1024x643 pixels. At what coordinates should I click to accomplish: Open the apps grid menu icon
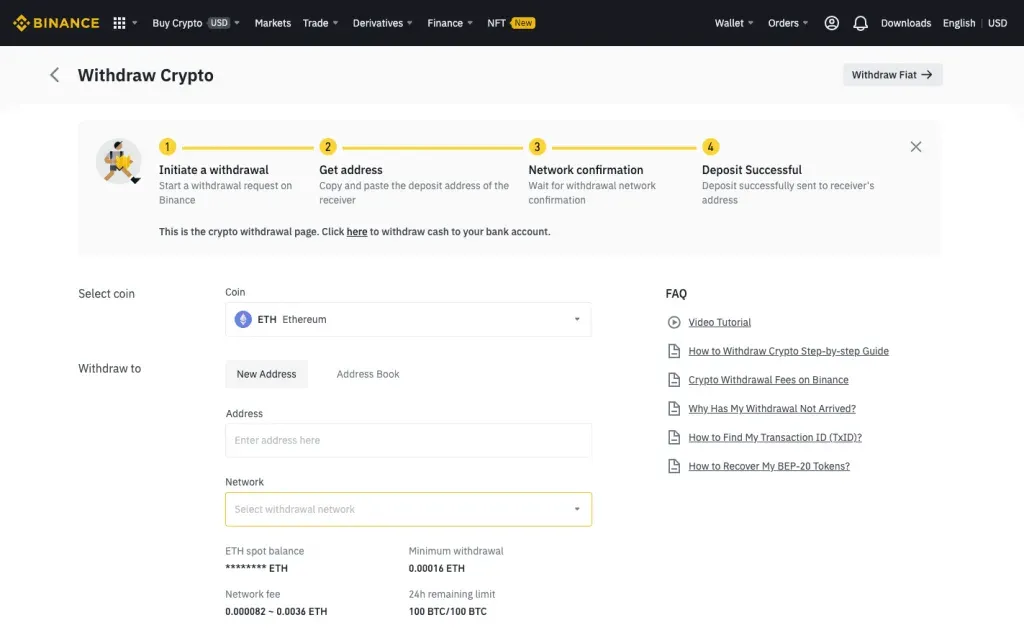click(x=119, y=23)
